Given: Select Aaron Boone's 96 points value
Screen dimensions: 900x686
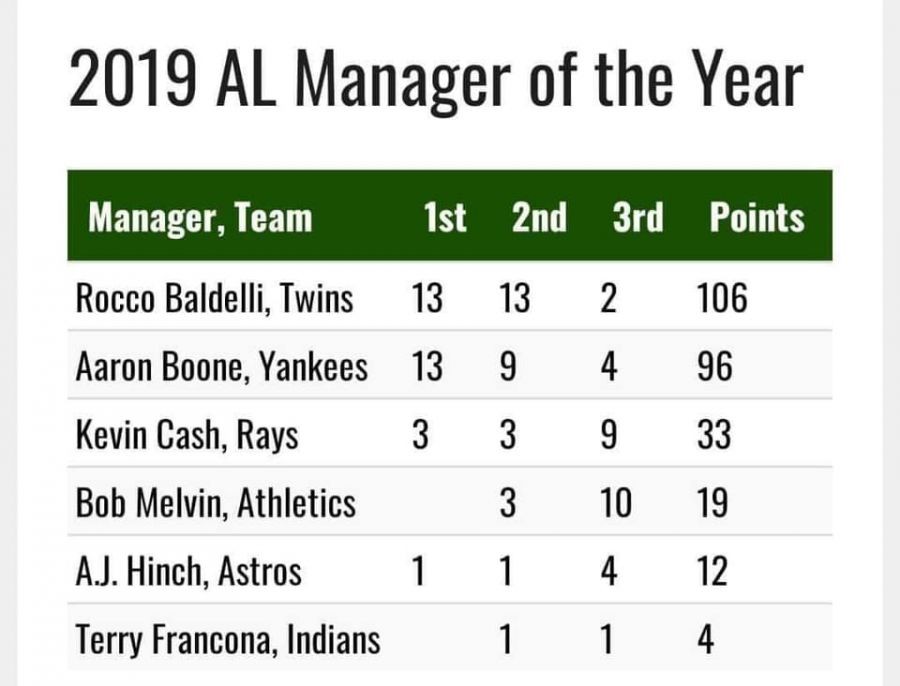Looking at the screenshot, I should click(x=714, y=368).
